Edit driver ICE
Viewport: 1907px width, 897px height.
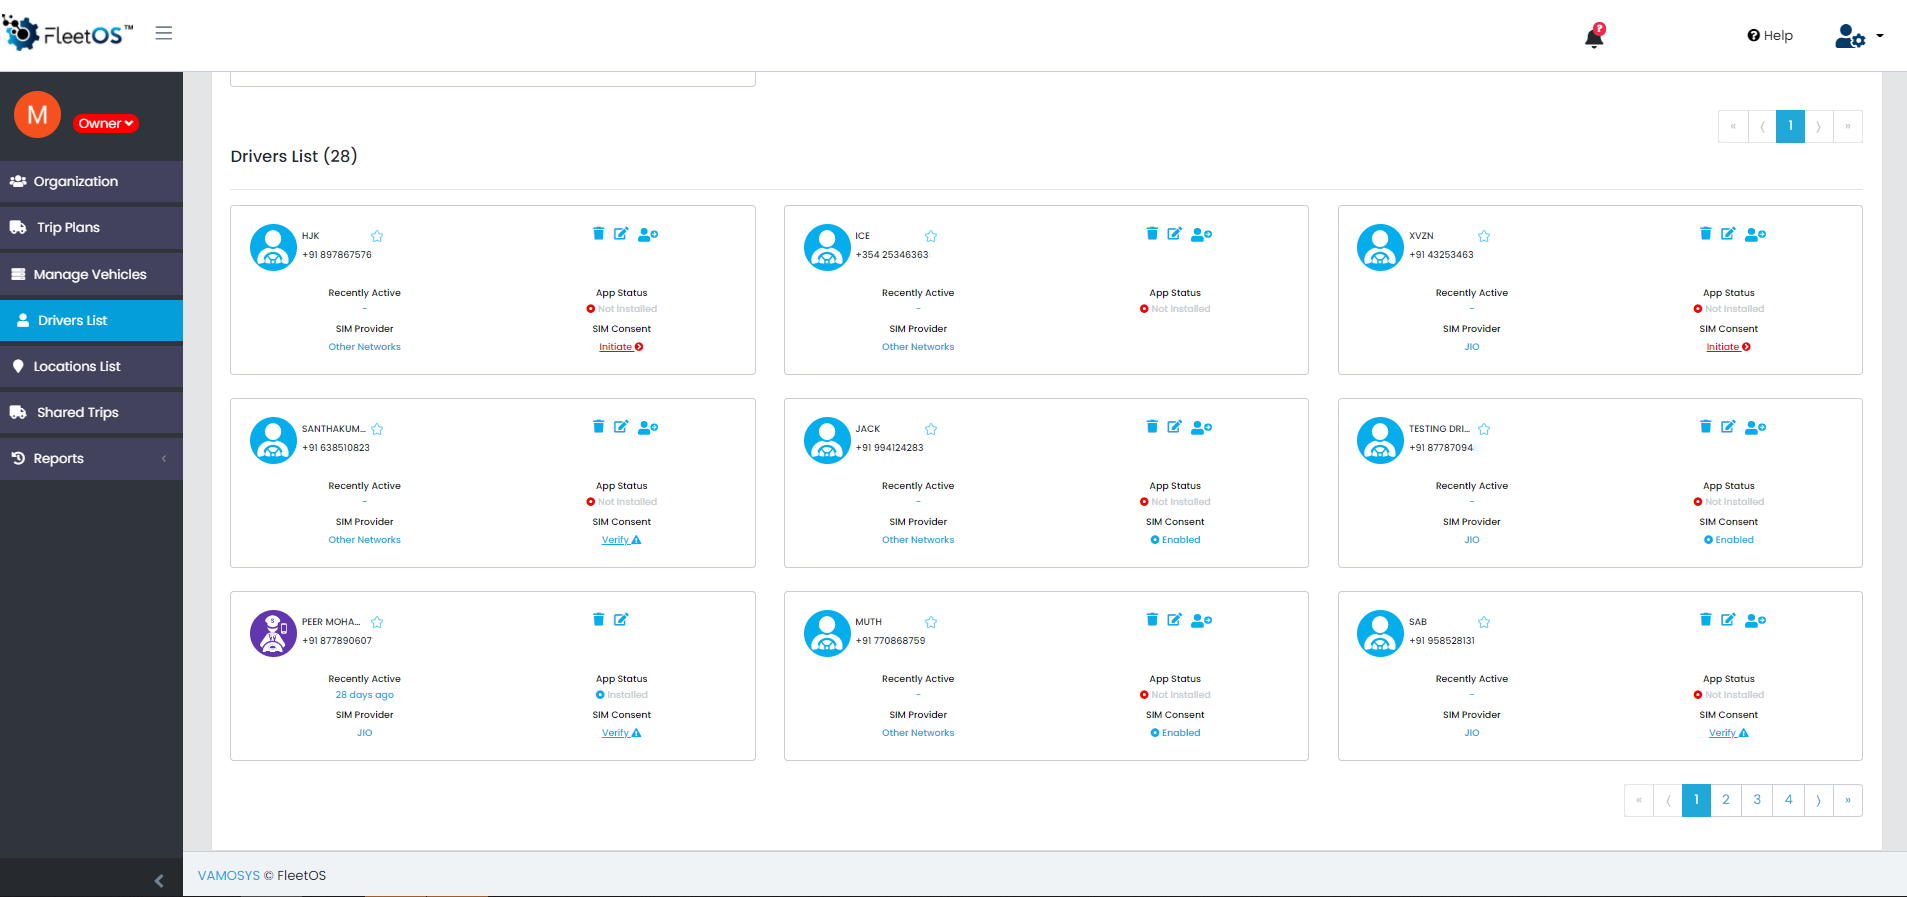click(1175, 233)
